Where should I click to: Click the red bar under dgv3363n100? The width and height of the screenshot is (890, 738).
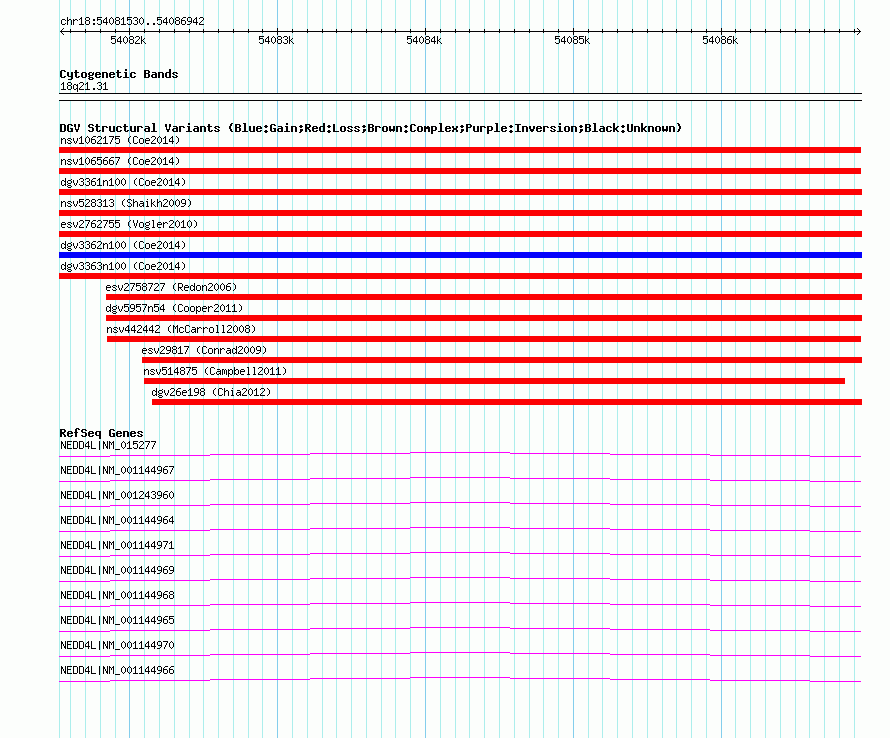pos(460,276)
